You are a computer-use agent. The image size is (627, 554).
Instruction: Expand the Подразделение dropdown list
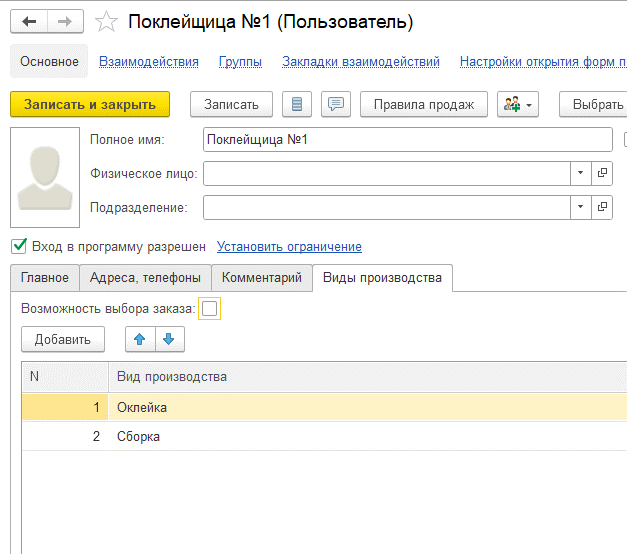point(580,207)
